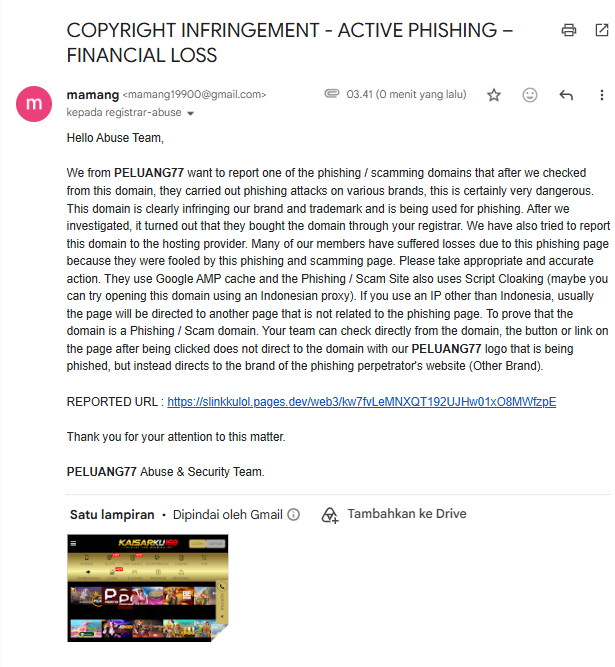
Task: Click the 'kepada registrar-abuse' recipient text
Action: [x=124, y=113]
